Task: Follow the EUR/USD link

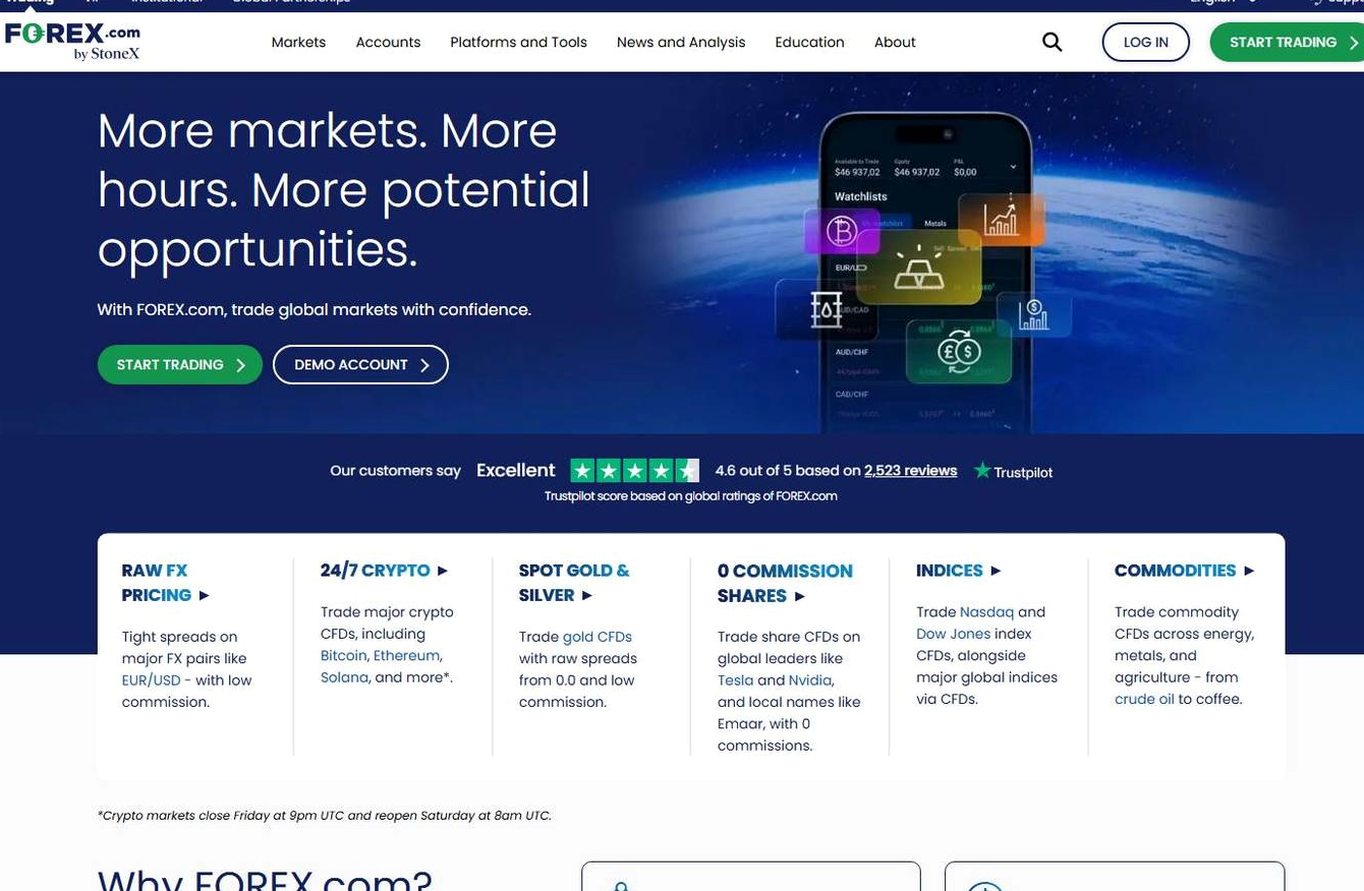Action: click(x=151, y=680)
